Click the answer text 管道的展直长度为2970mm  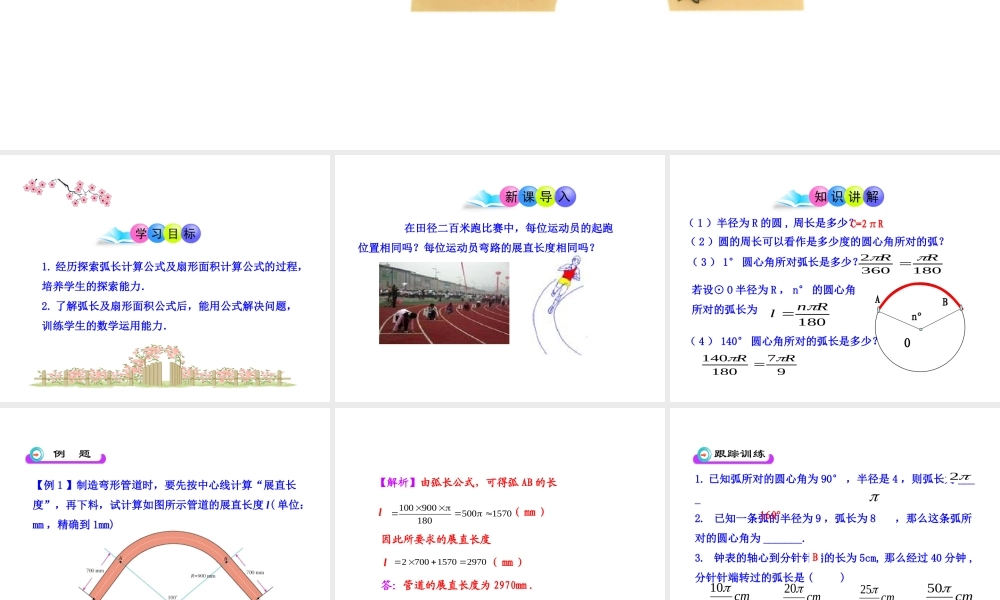466,584
